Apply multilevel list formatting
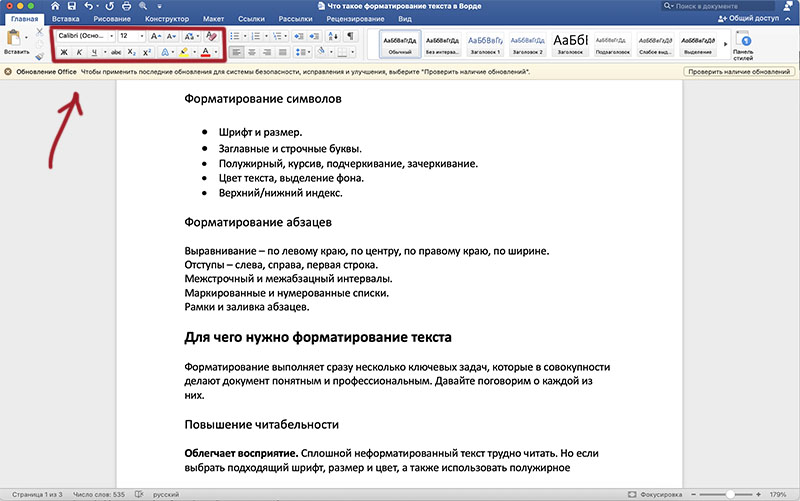800x501 pixels. 277,36
